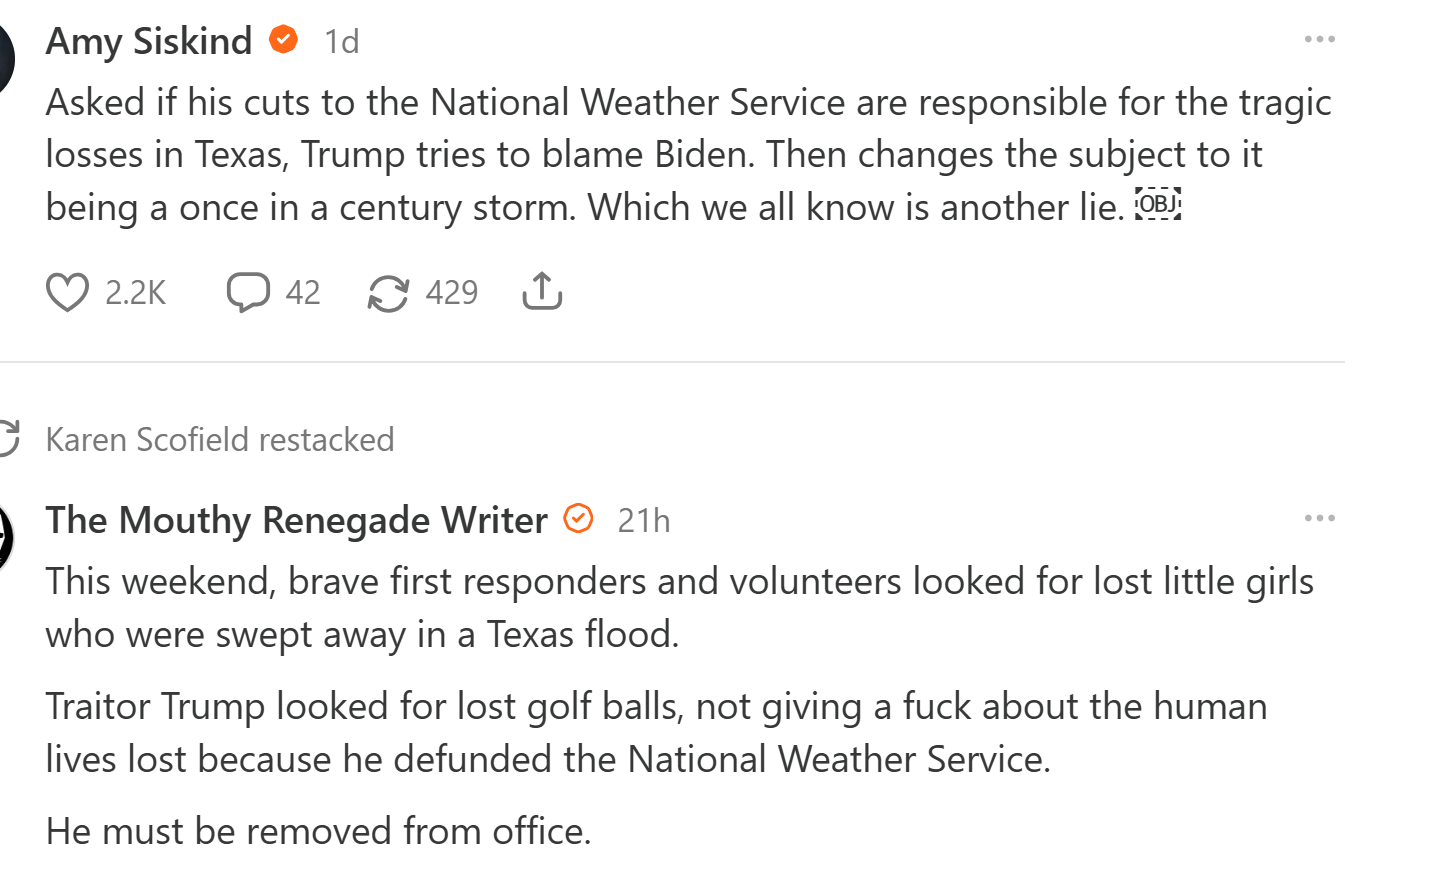Open the more options menu on Amy Siskind's note

pyautogui.click(x=1319, y=40)
